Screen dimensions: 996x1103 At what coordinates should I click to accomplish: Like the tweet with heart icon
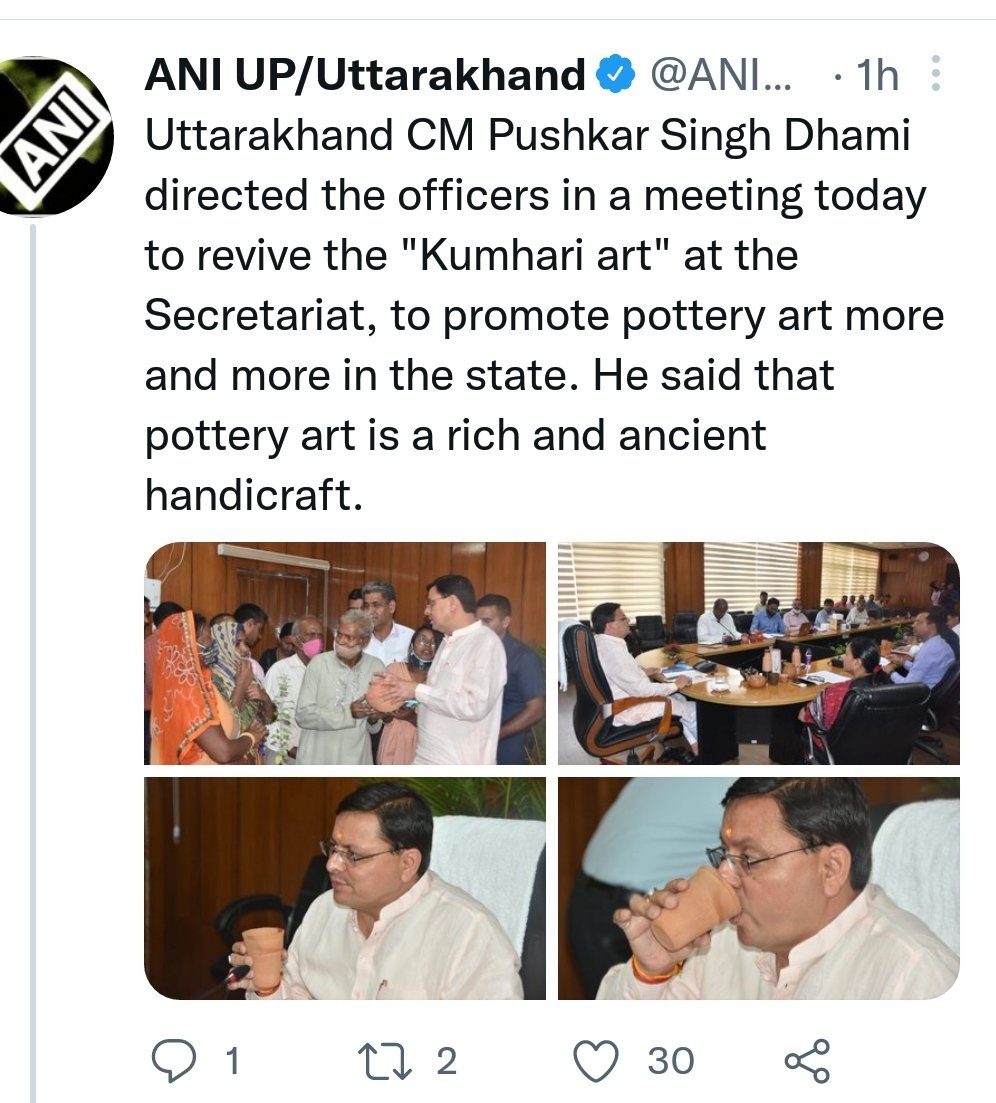[x=596, y=1060]
